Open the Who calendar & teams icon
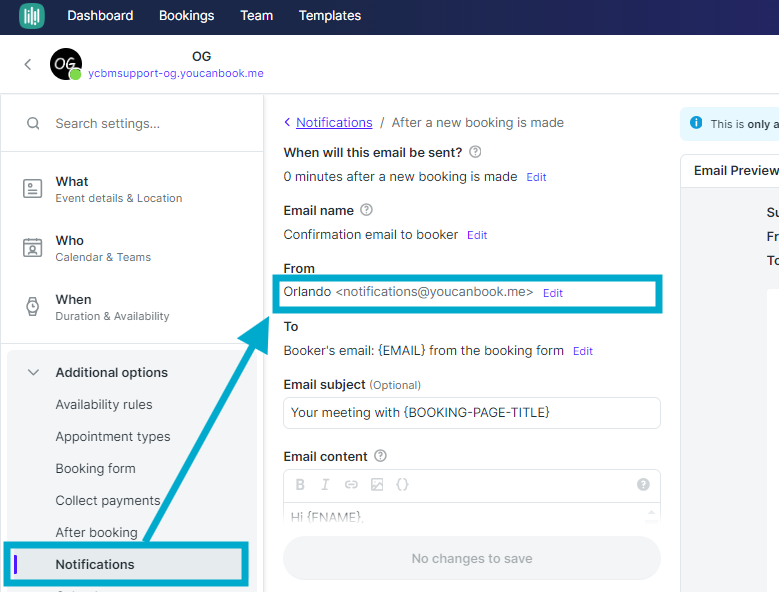 (x=33, y=247)
